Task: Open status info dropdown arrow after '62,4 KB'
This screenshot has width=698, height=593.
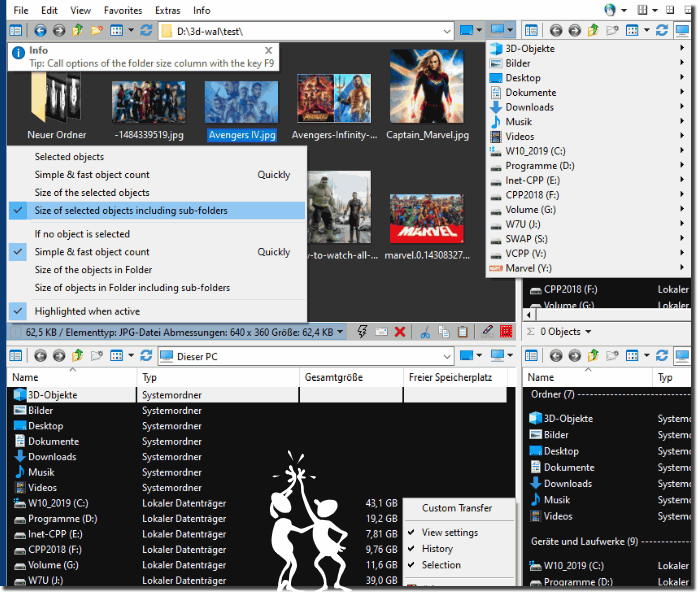Action: pos(340,332)
